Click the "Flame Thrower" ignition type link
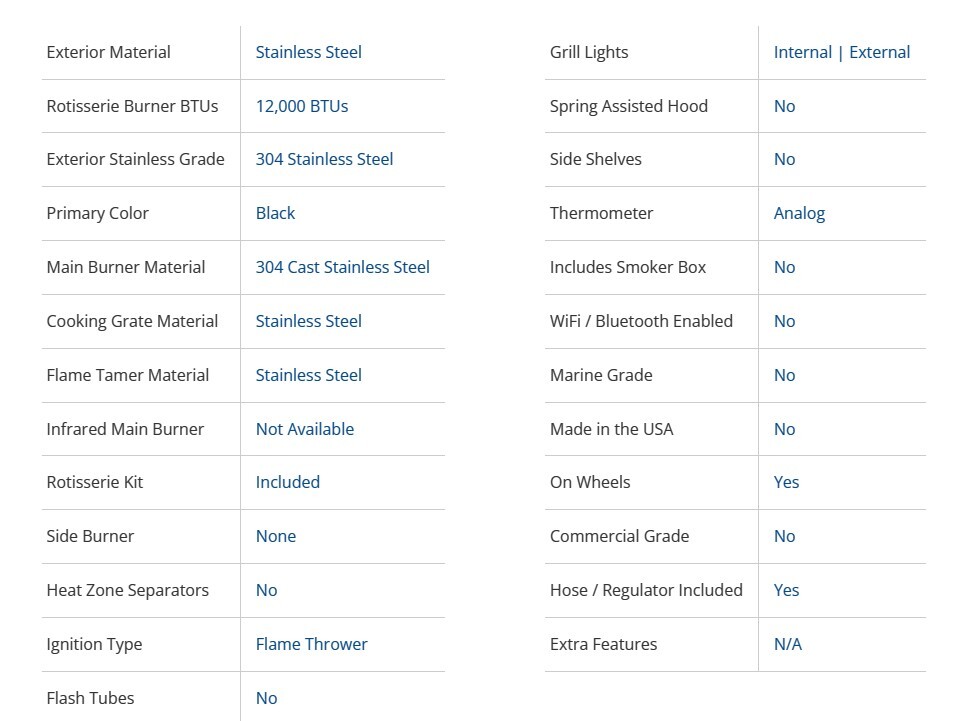Viewport: 954px width, 721px height. tap(311, 644)
